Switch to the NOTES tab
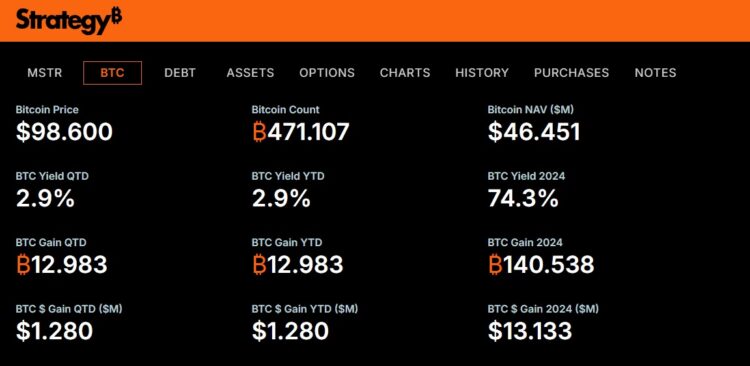This screenshot has width=750, height=366. pos(655,73)
